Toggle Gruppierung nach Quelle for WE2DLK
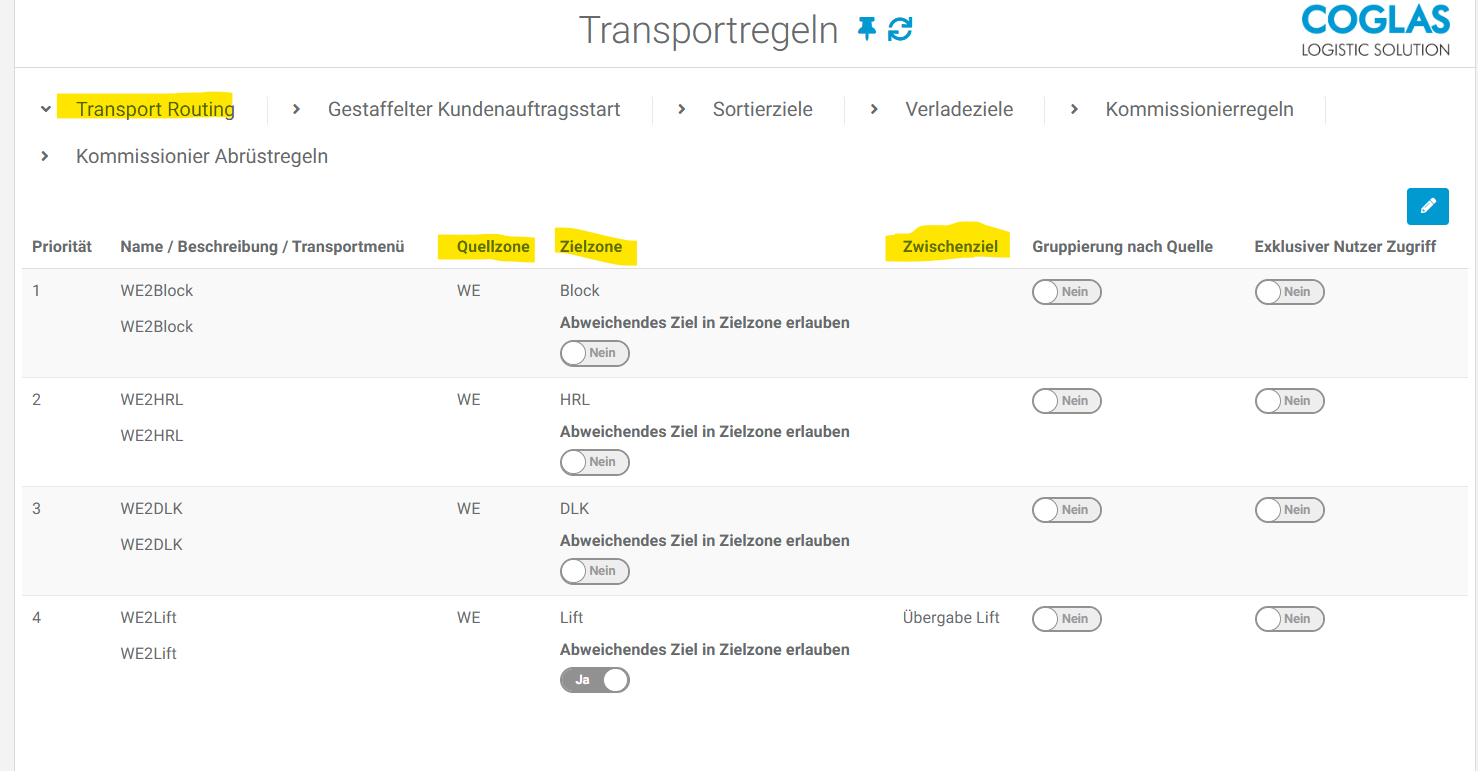1478x771 pixels. tap(1067, 510)
